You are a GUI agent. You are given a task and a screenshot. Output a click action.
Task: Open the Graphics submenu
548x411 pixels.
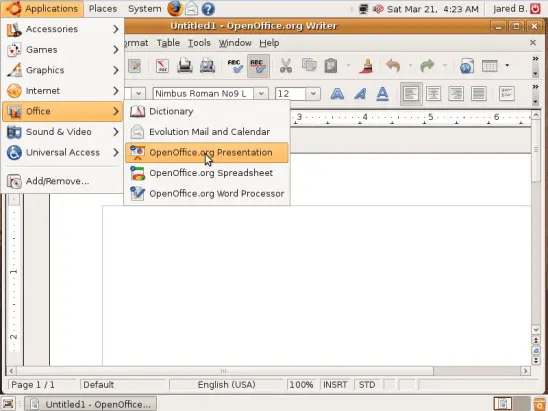click(62, 70)
